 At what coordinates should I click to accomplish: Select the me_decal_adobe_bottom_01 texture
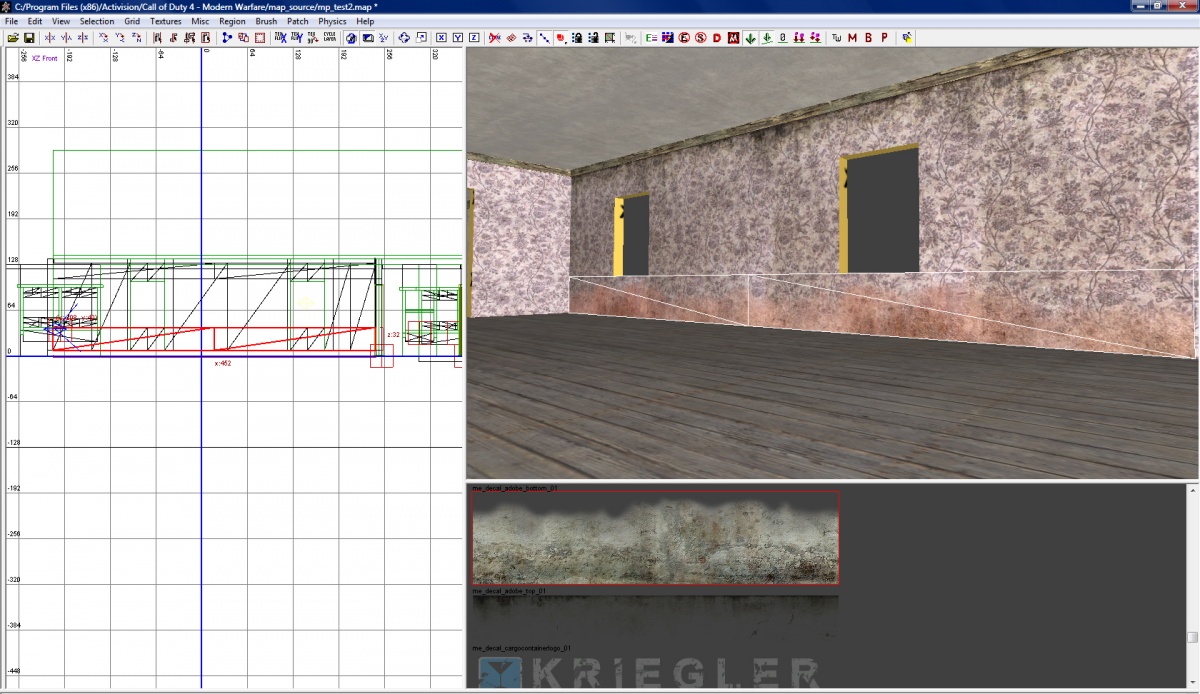click(655, 537)
